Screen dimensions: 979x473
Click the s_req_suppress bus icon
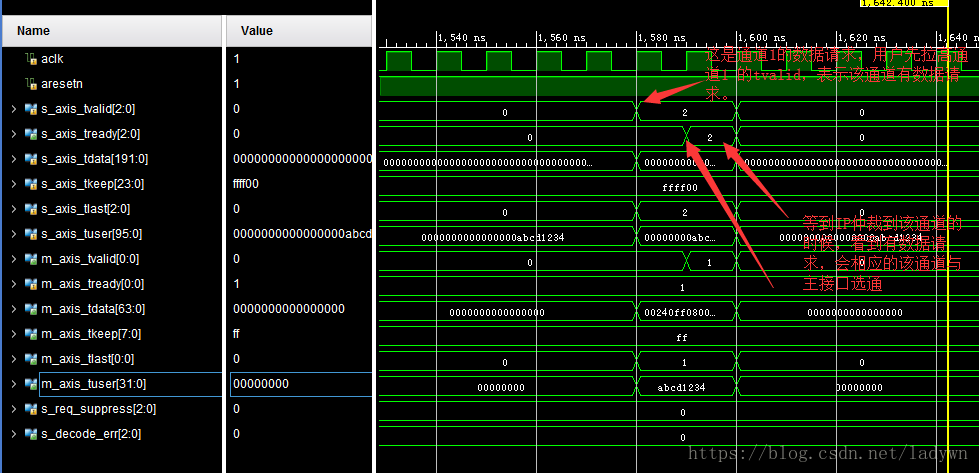(31, 409)
